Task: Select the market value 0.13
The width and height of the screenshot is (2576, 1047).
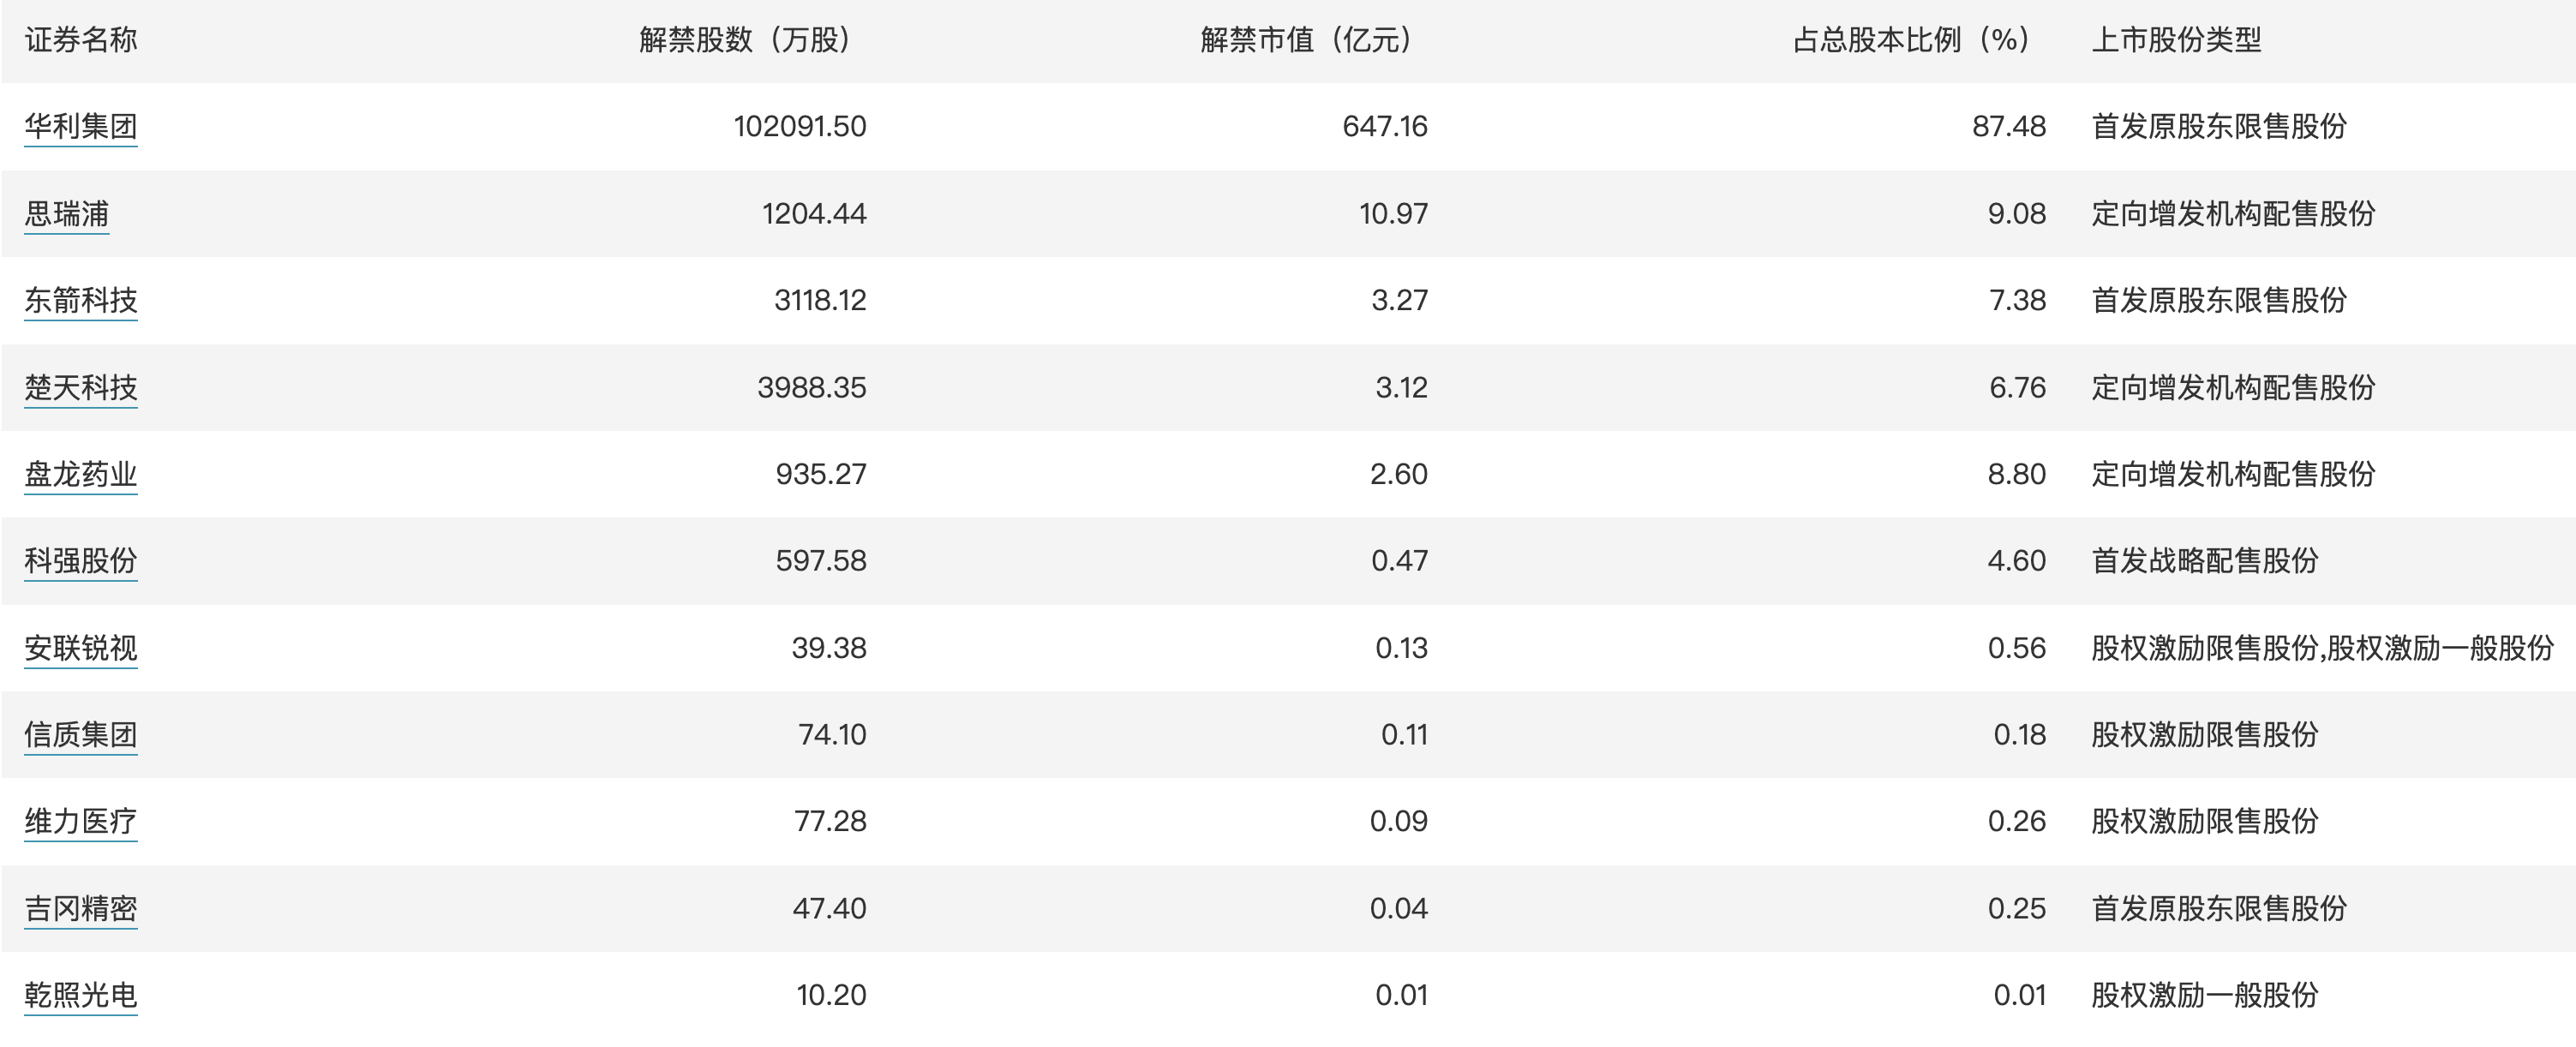Action: click(x=1401, y=648)
